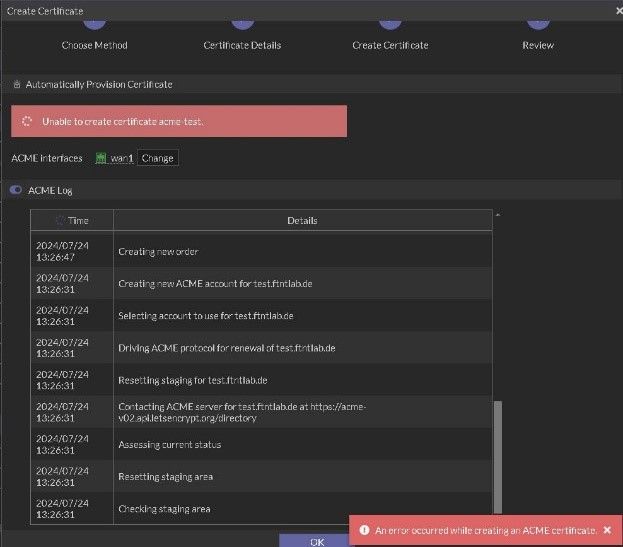Click the ACME log scrollbar thumb
The width and height of the screenshot is (623, 547).
pos(497,457)
